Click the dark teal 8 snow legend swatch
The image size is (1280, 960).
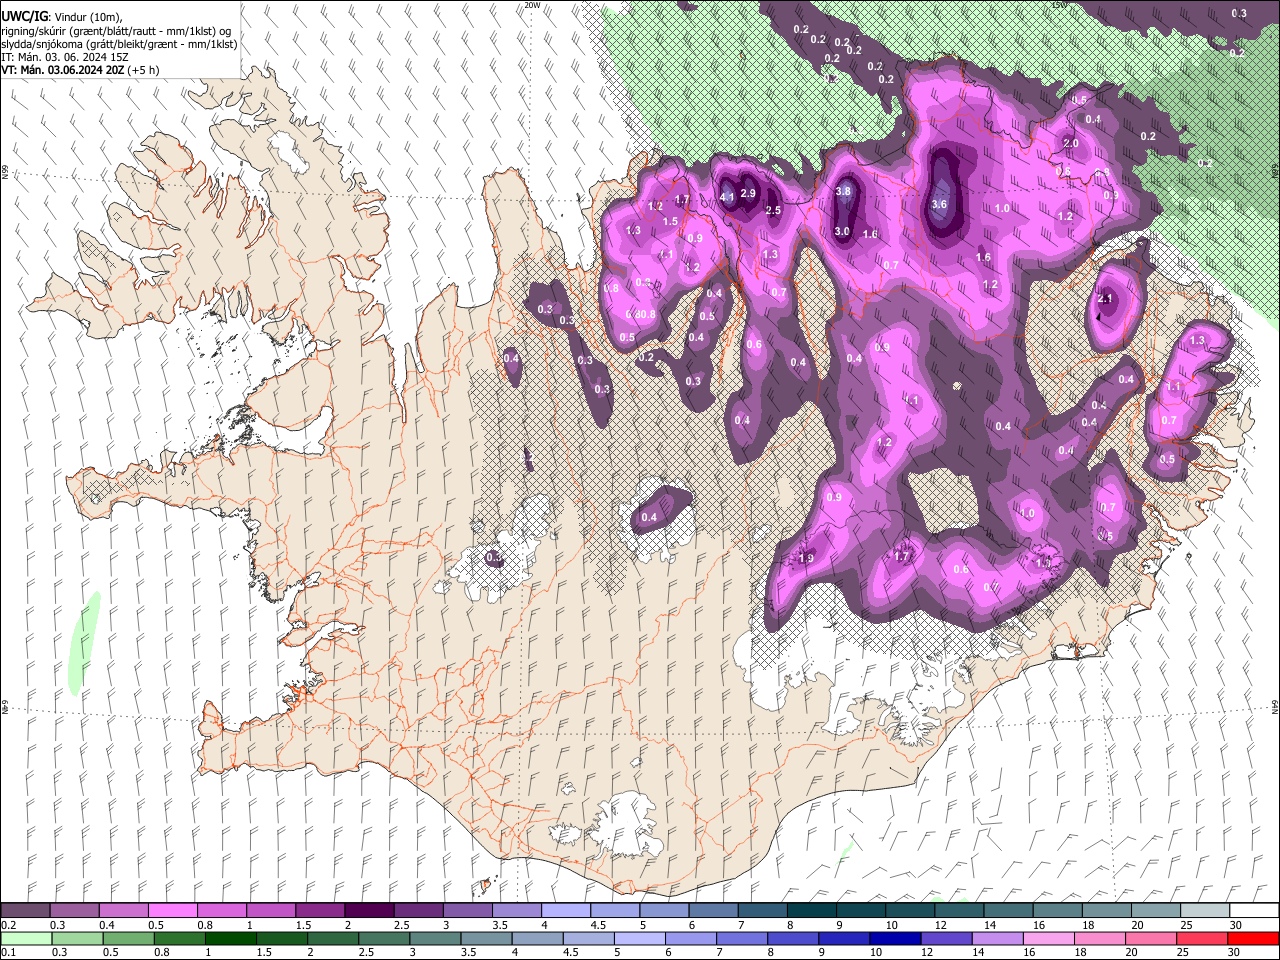point(811,911)
